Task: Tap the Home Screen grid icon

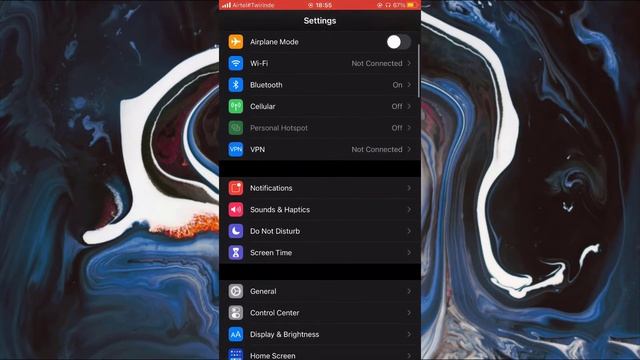Action: (x=236, y=354)
